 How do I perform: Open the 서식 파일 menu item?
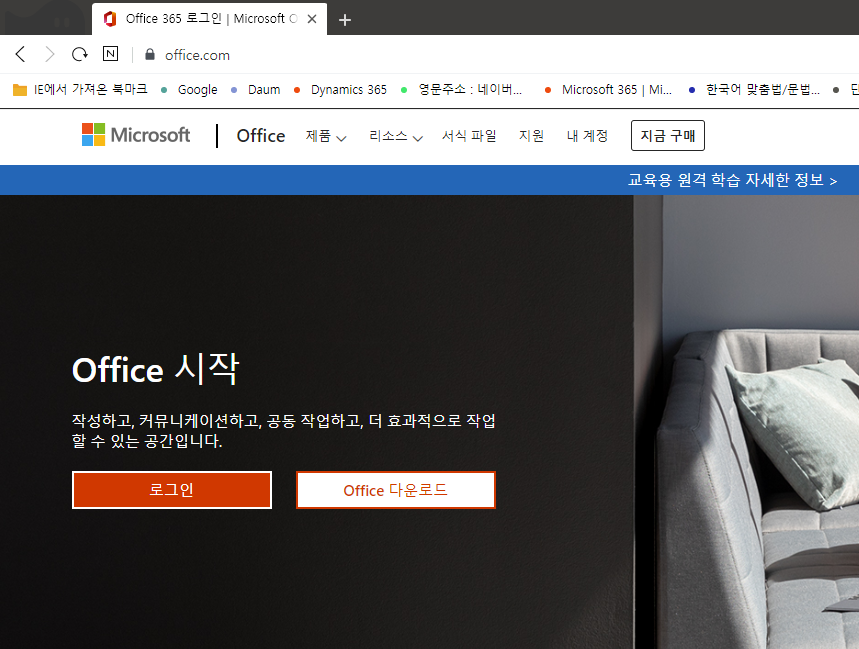pyautogui.click(x=469, y=136)
